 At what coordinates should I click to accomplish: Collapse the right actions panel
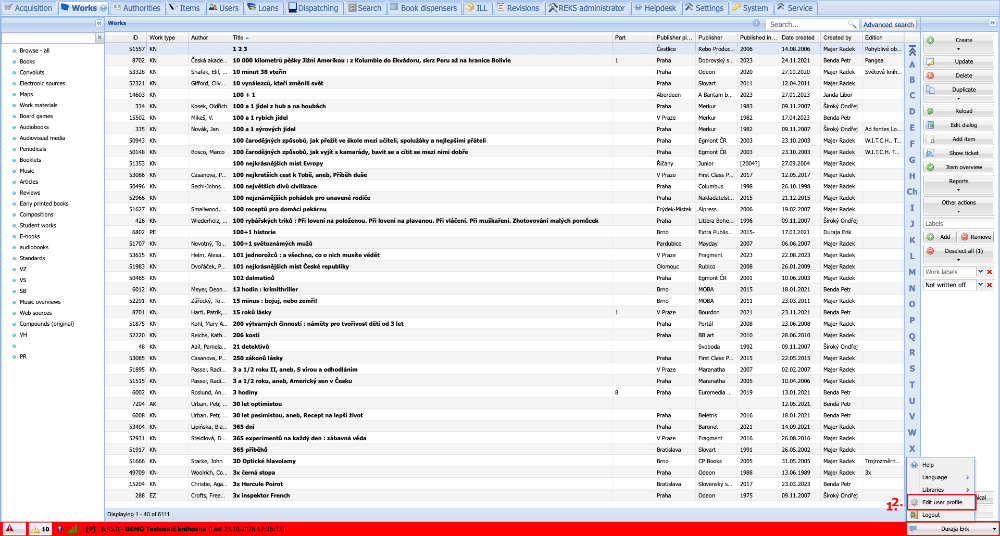992,23
